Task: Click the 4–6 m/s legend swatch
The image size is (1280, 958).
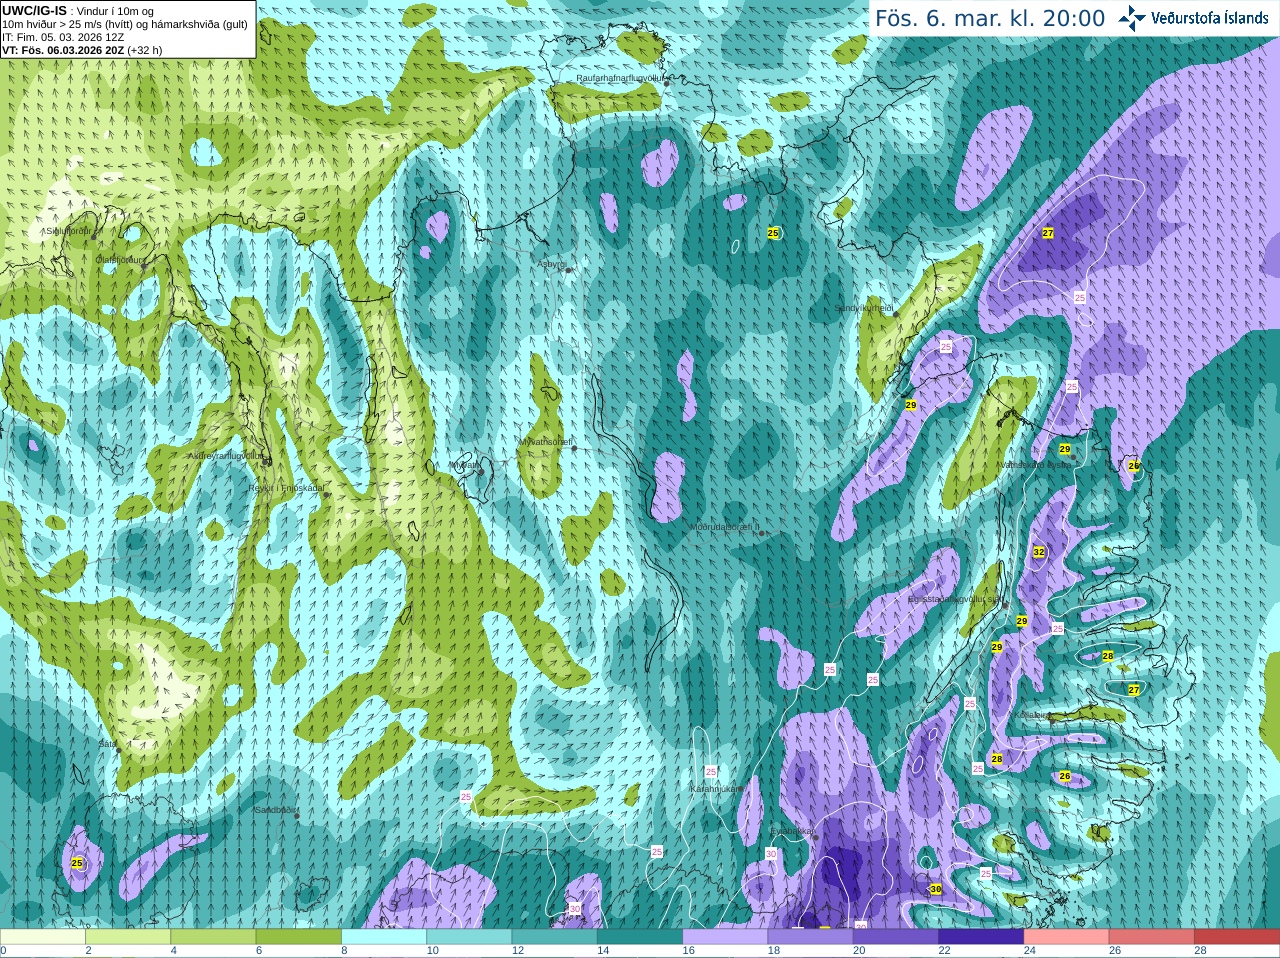Action: click(x=213, y=937)
